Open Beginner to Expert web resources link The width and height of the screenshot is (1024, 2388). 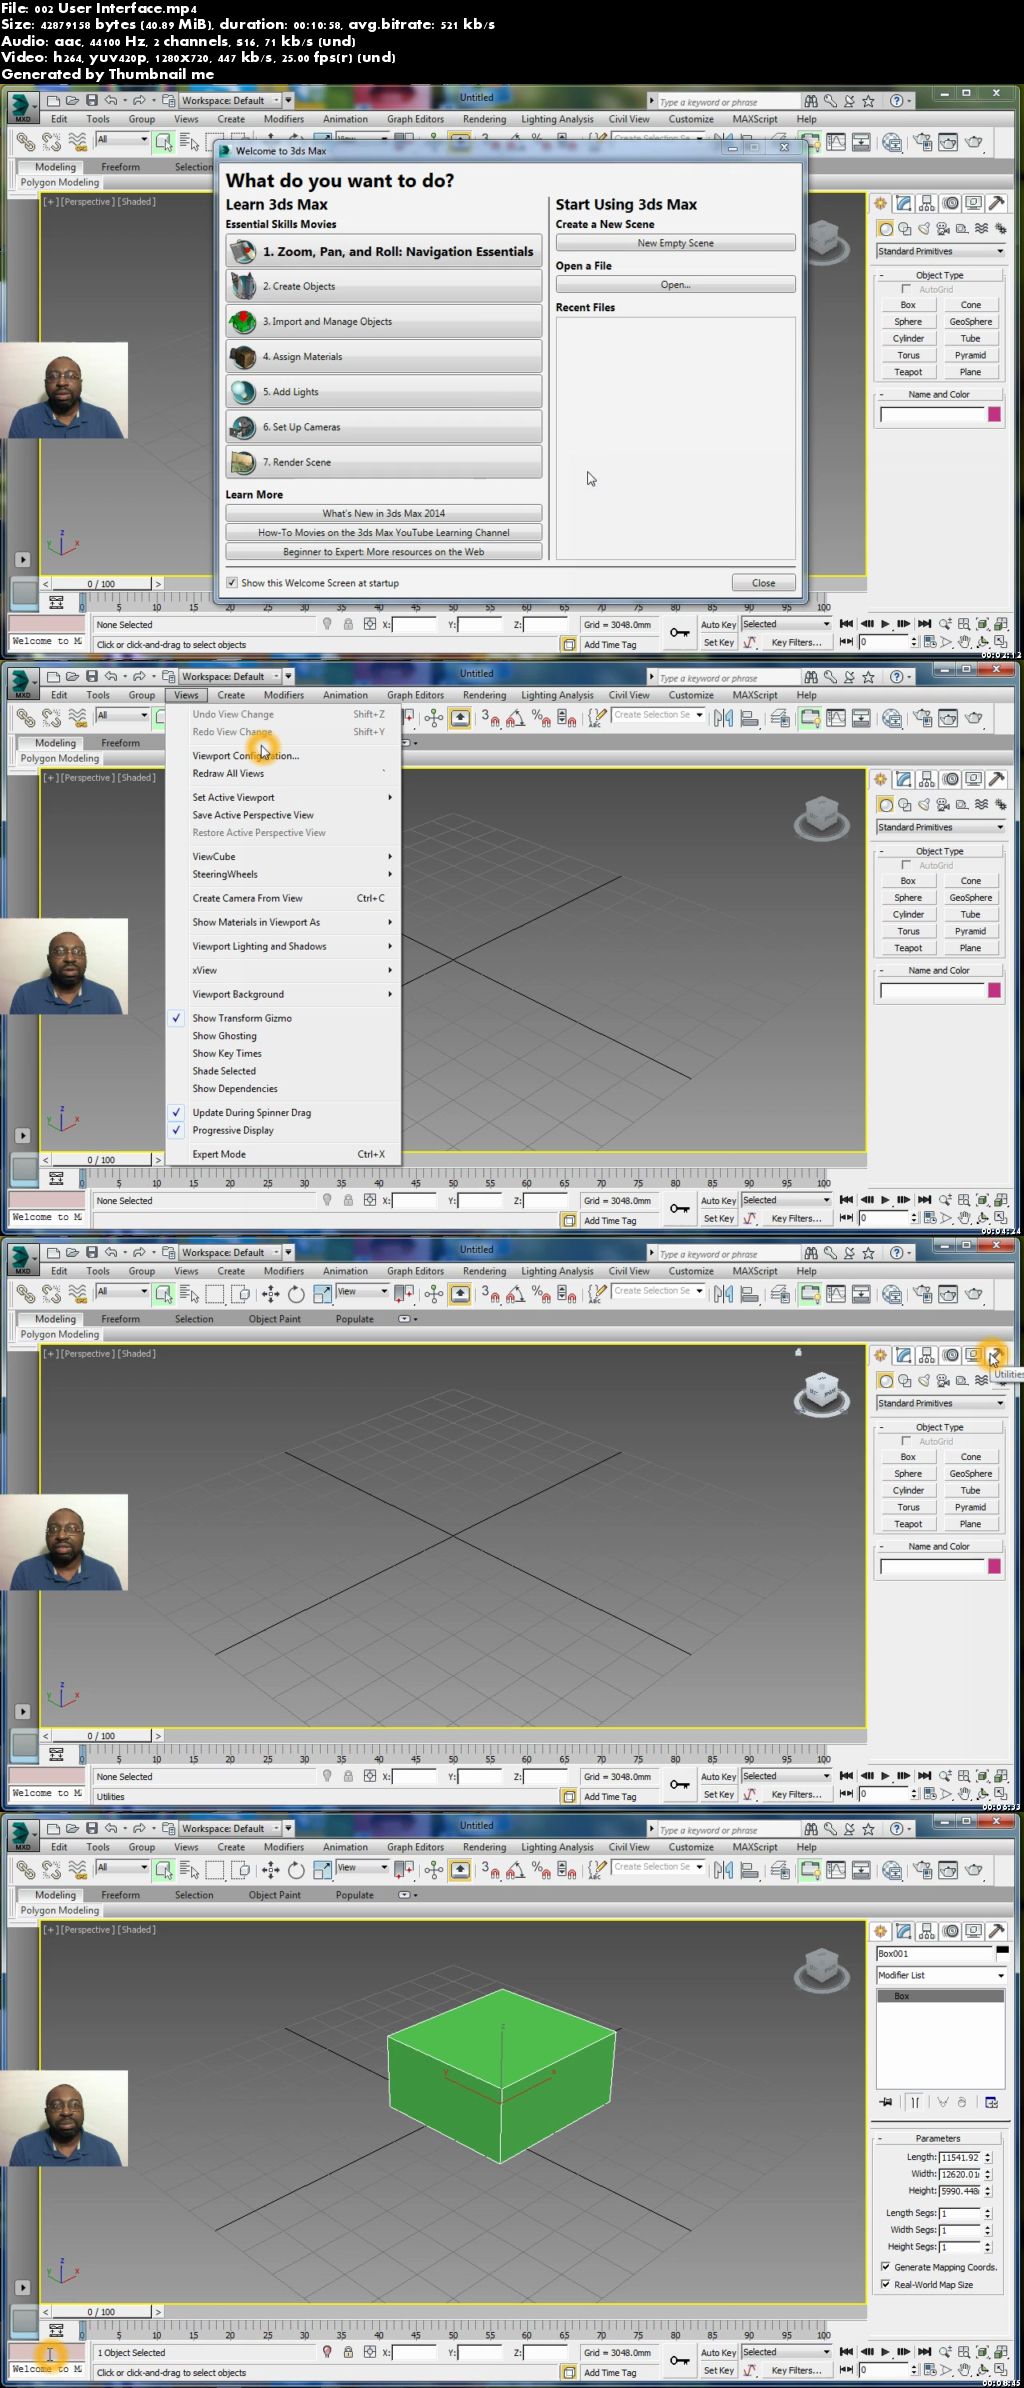pyautogui.click(x=384, y=552)
